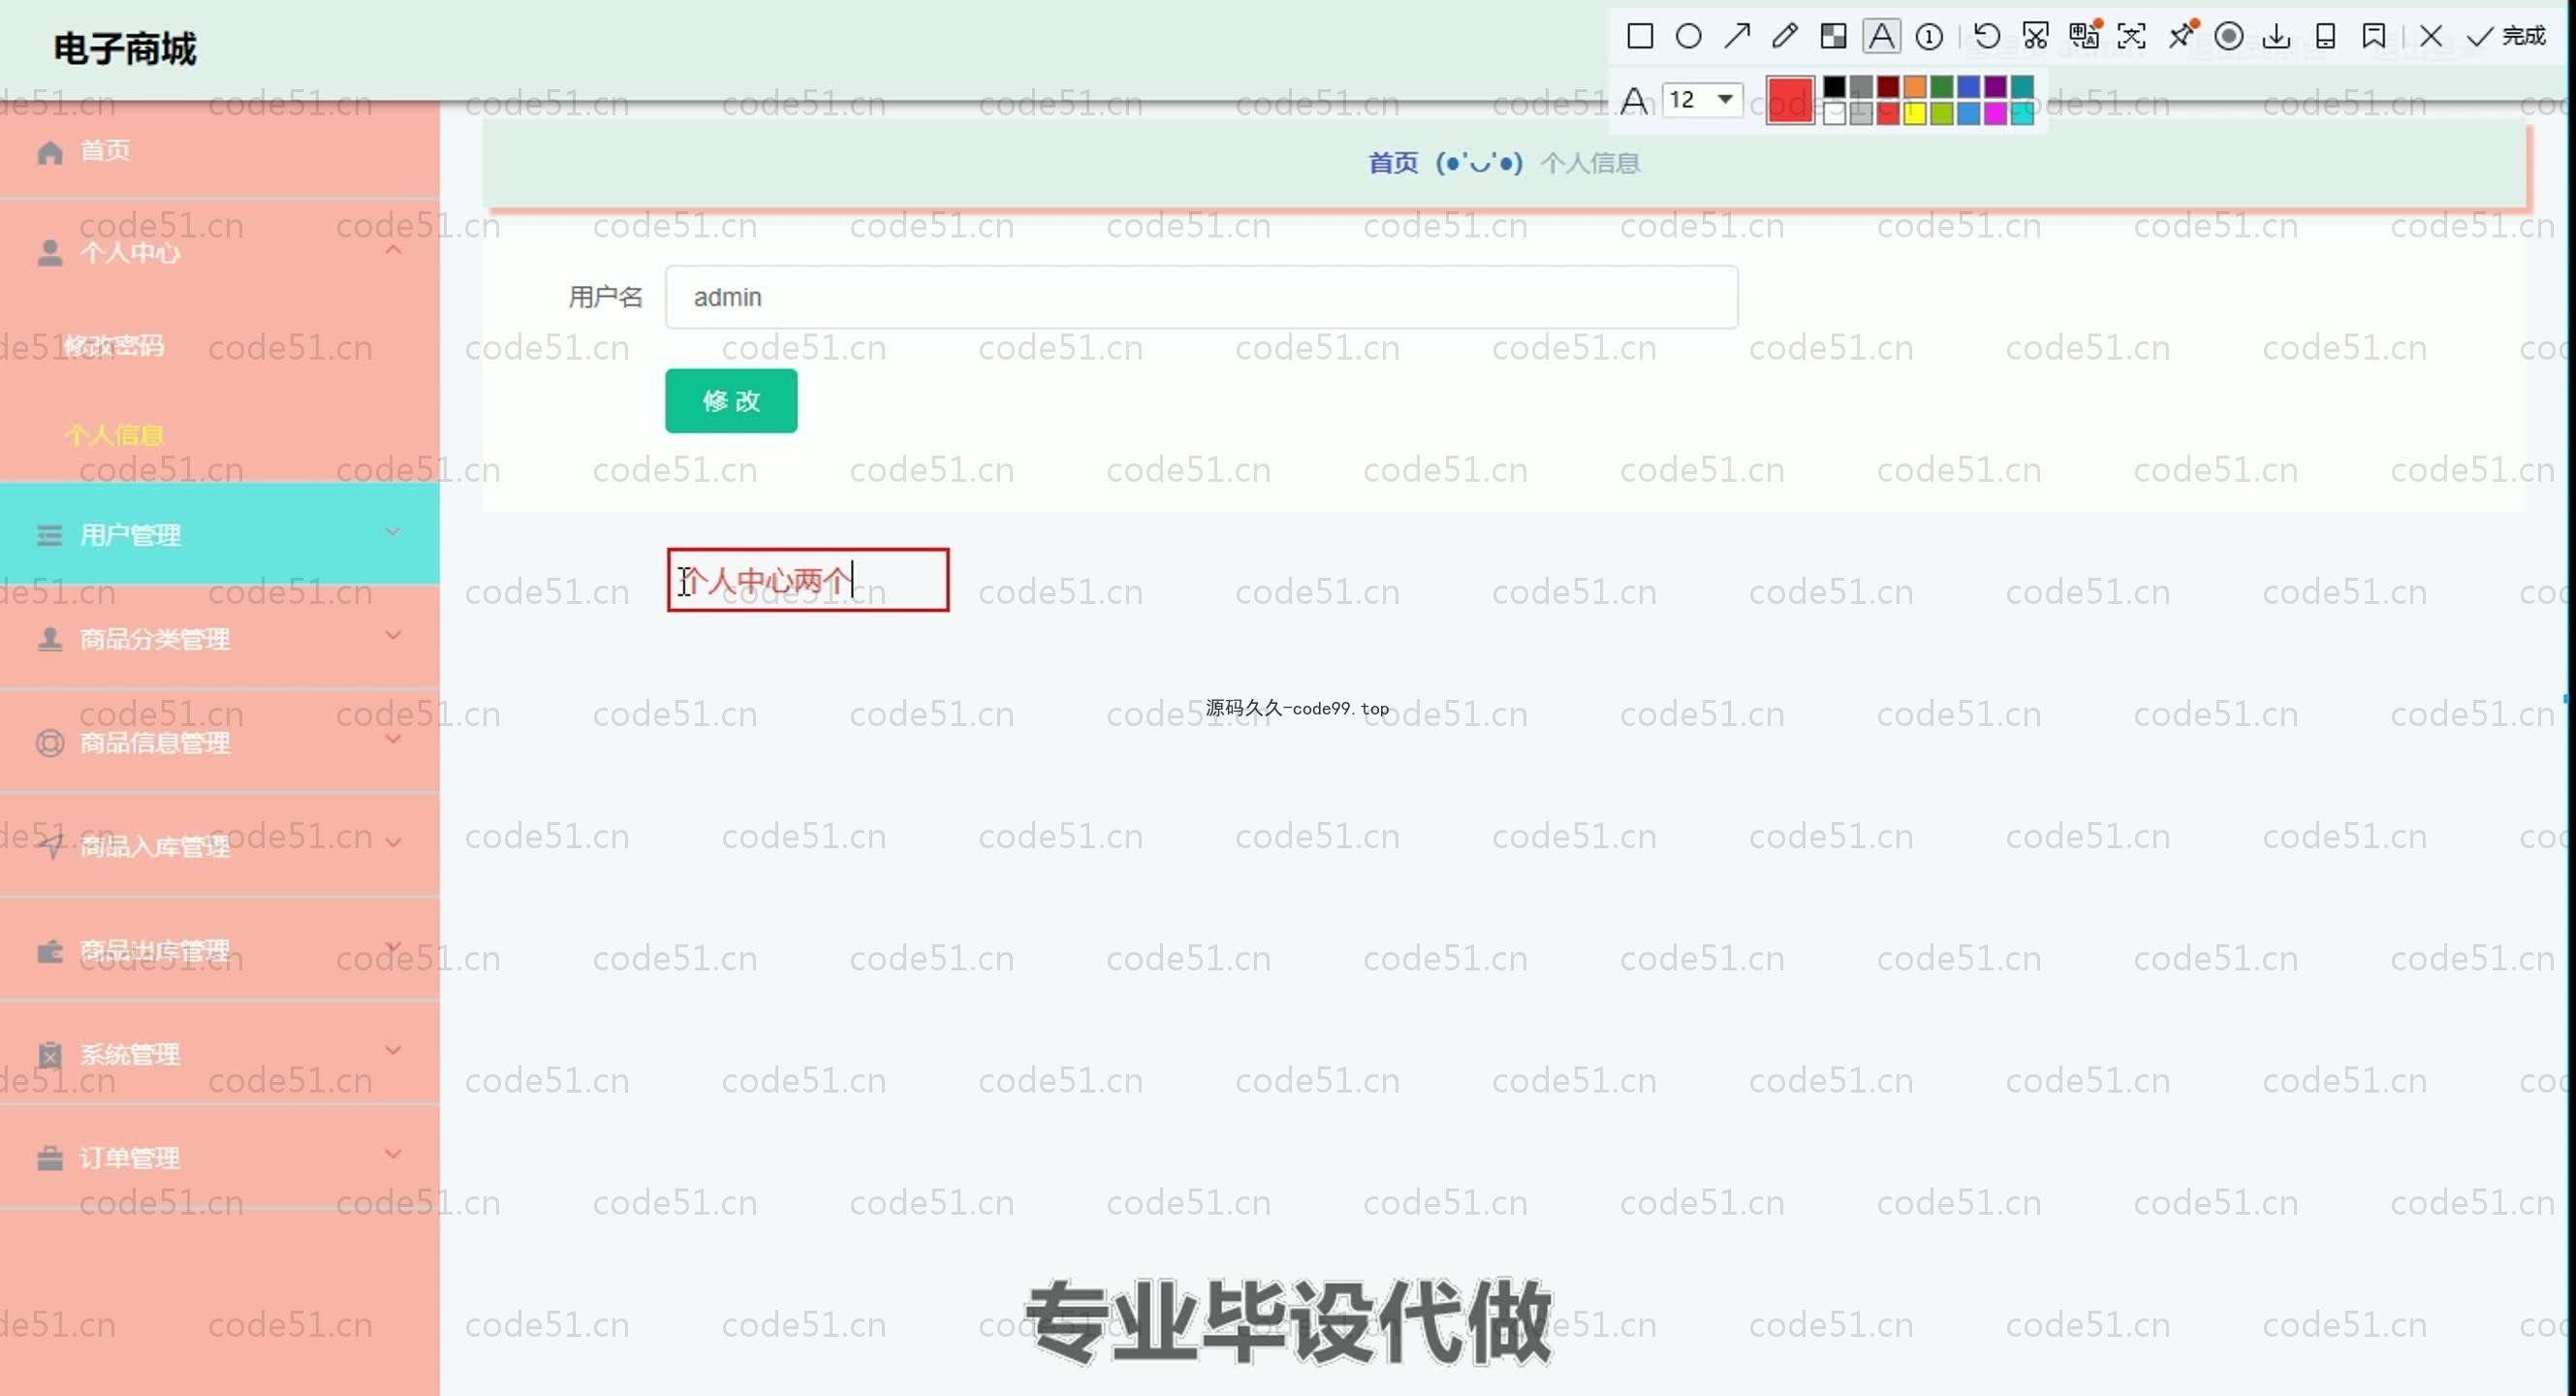2576x1396 pixels.
Task: Open 首页 in the sidebar
Action: (x=105, y=151)
